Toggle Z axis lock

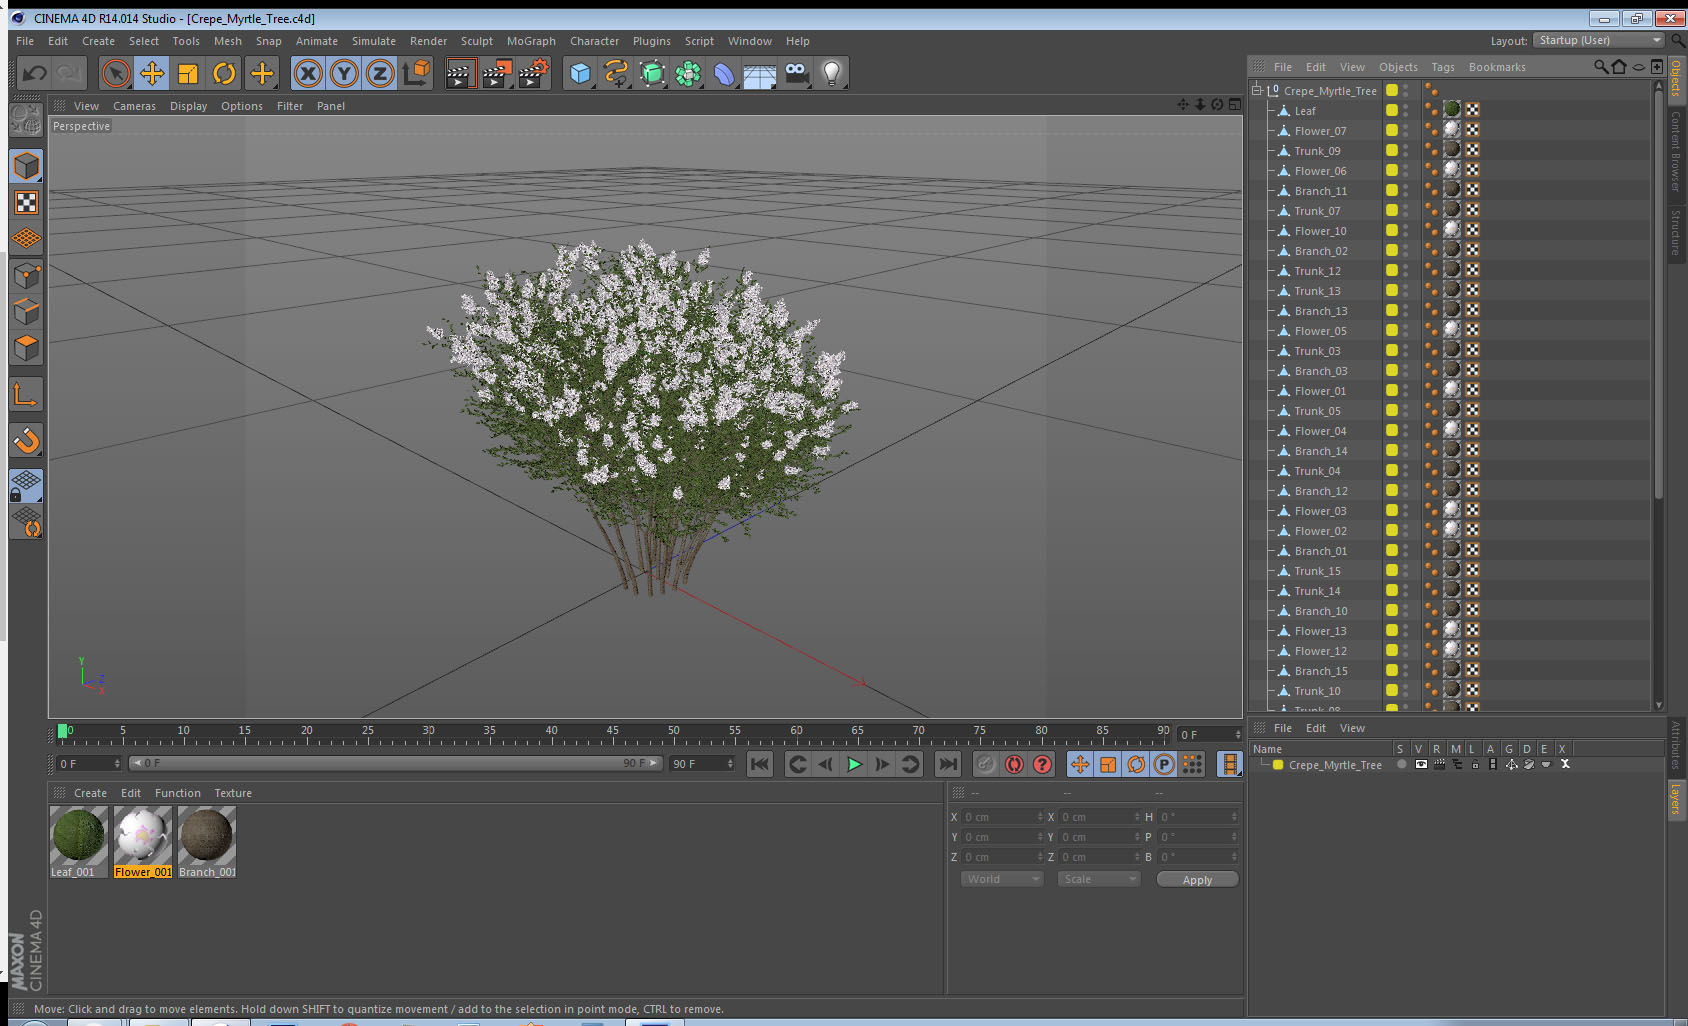[380, 73]
